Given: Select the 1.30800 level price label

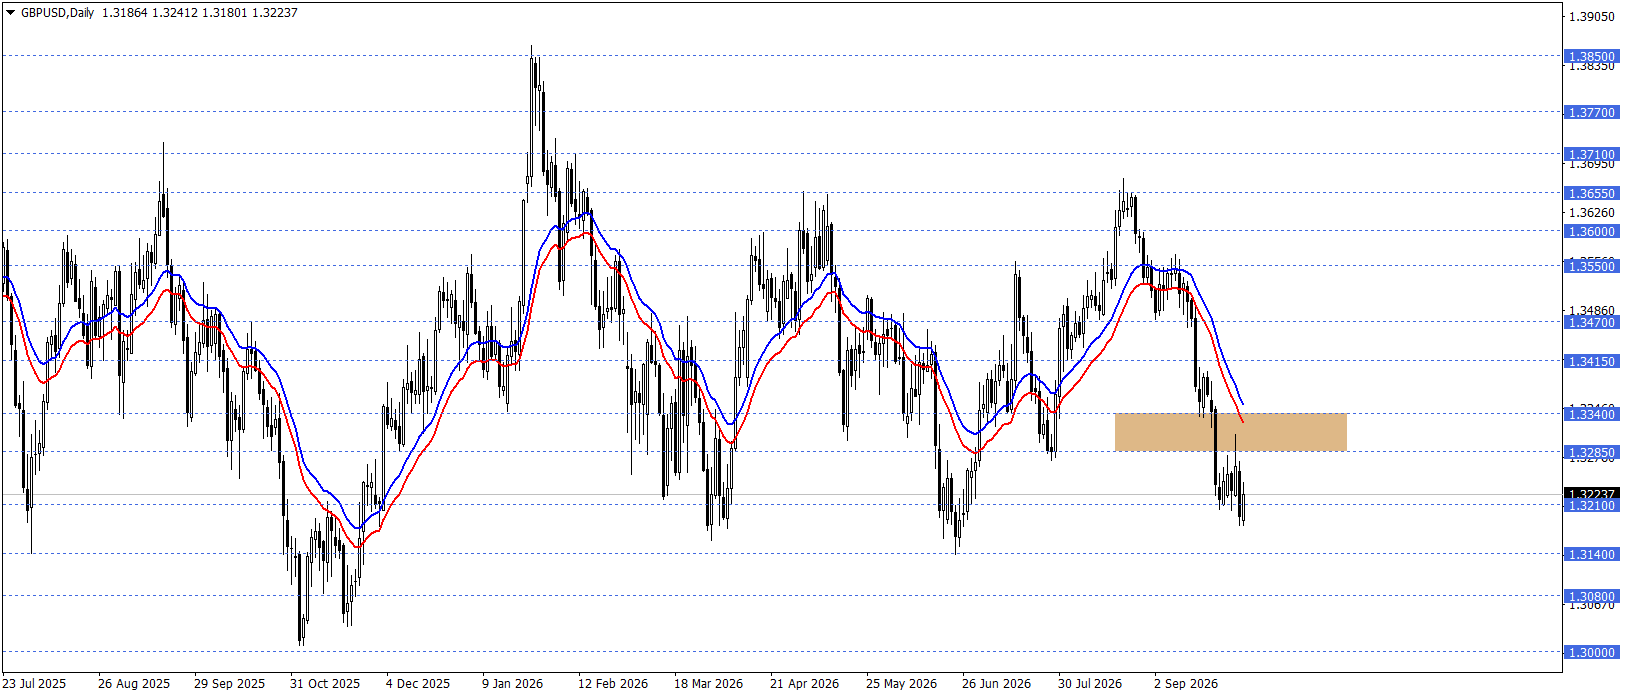Looking at the screenshot, I should click(x=1591, y=596).
